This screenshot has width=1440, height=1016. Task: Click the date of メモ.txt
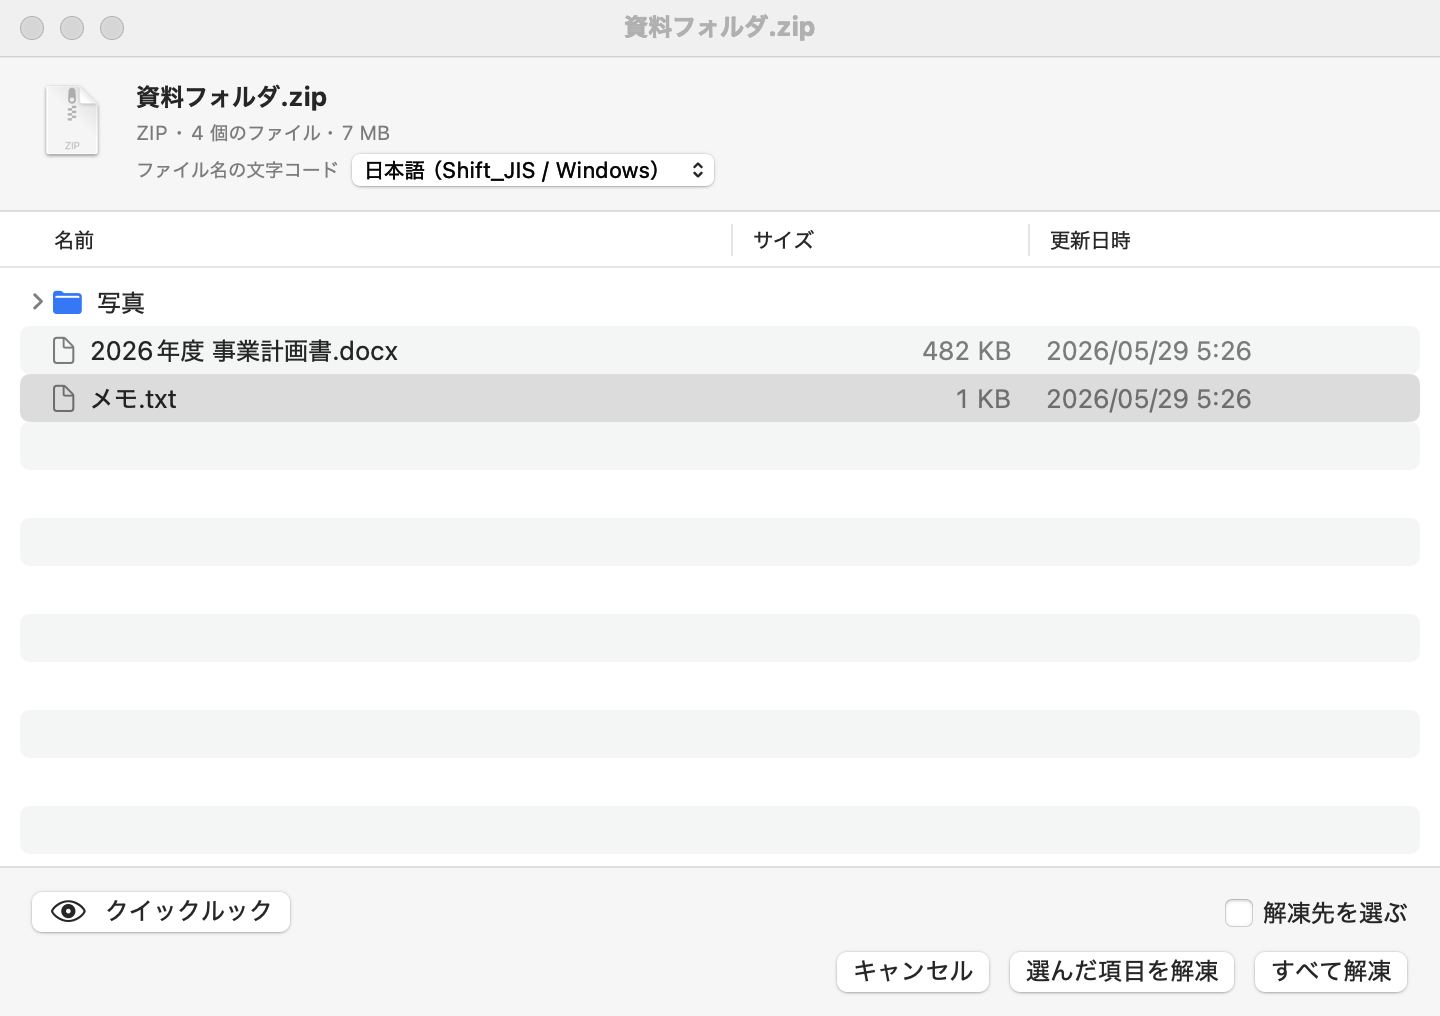click(x=1149, y=399)
